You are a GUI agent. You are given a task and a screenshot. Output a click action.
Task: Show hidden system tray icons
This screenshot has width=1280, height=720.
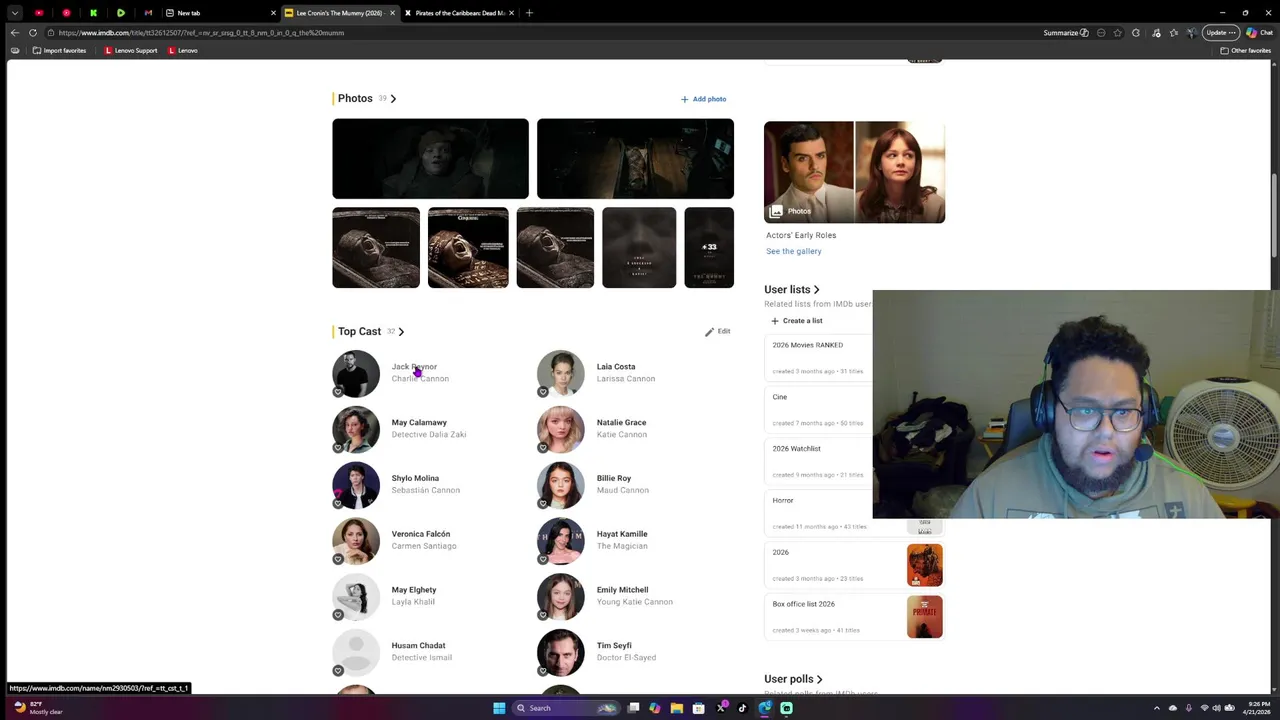click(x=1157, y=708)
